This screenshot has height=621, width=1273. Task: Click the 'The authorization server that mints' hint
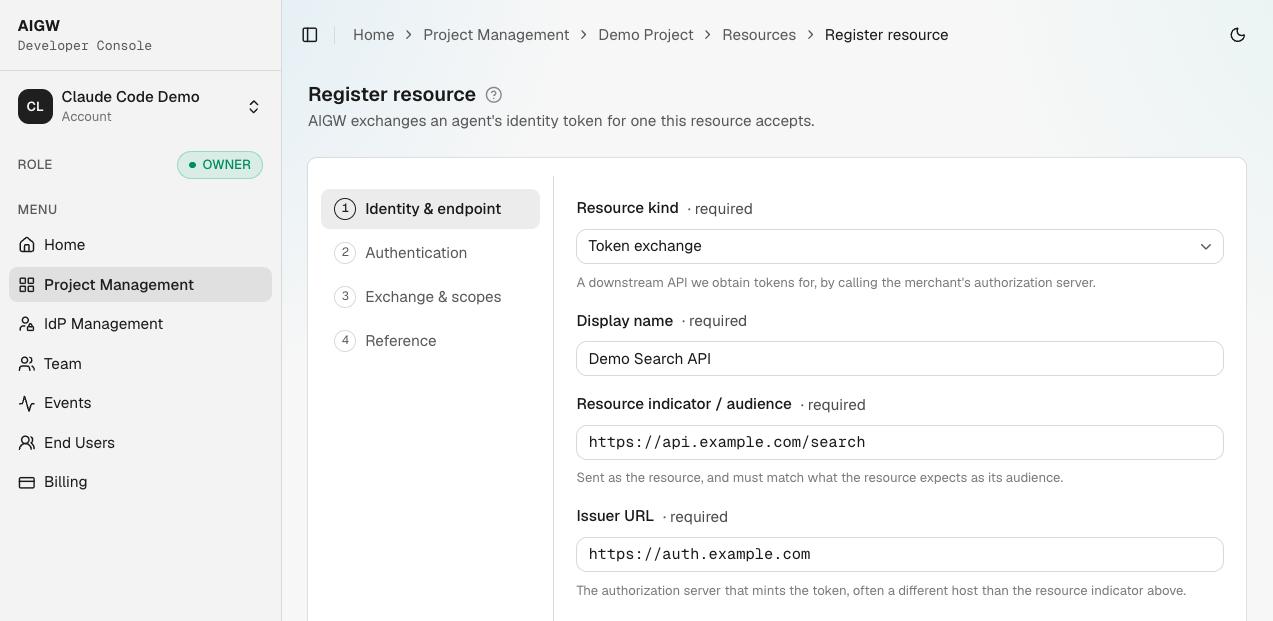tap(881, 591)
